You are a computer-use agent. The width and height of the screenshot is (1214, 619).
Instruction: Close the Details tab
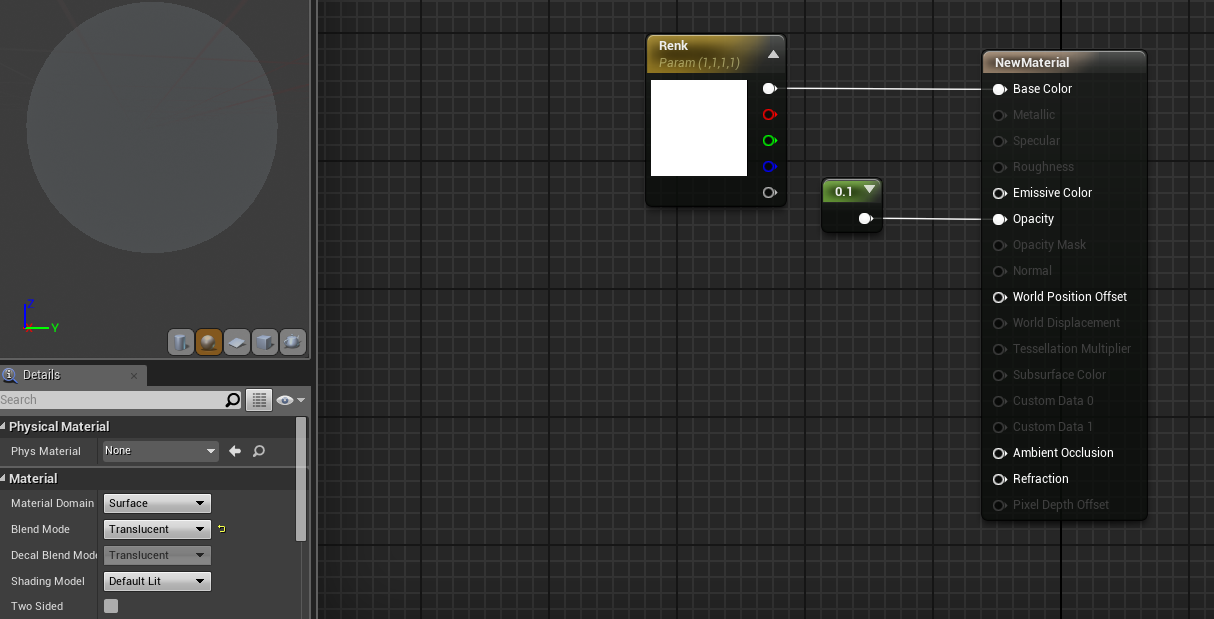point(134,376)
